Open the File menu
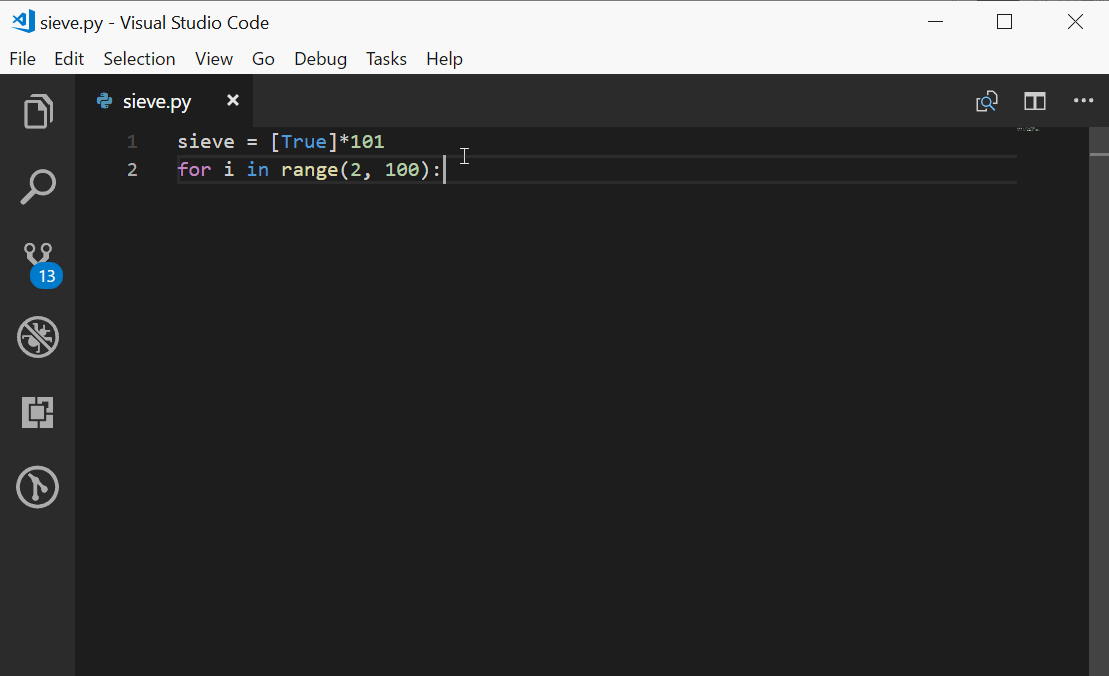1109x676 pixels. tap(22, 58)
